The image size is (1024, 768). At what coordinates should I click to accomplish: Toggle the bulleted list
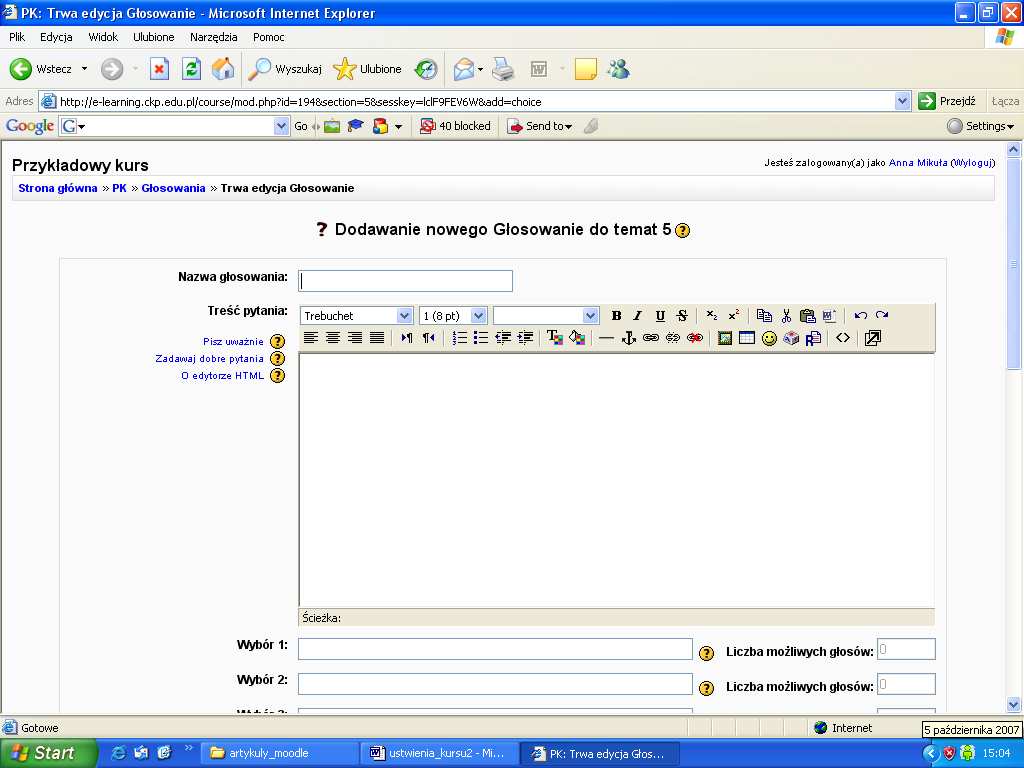coord(481,338)
